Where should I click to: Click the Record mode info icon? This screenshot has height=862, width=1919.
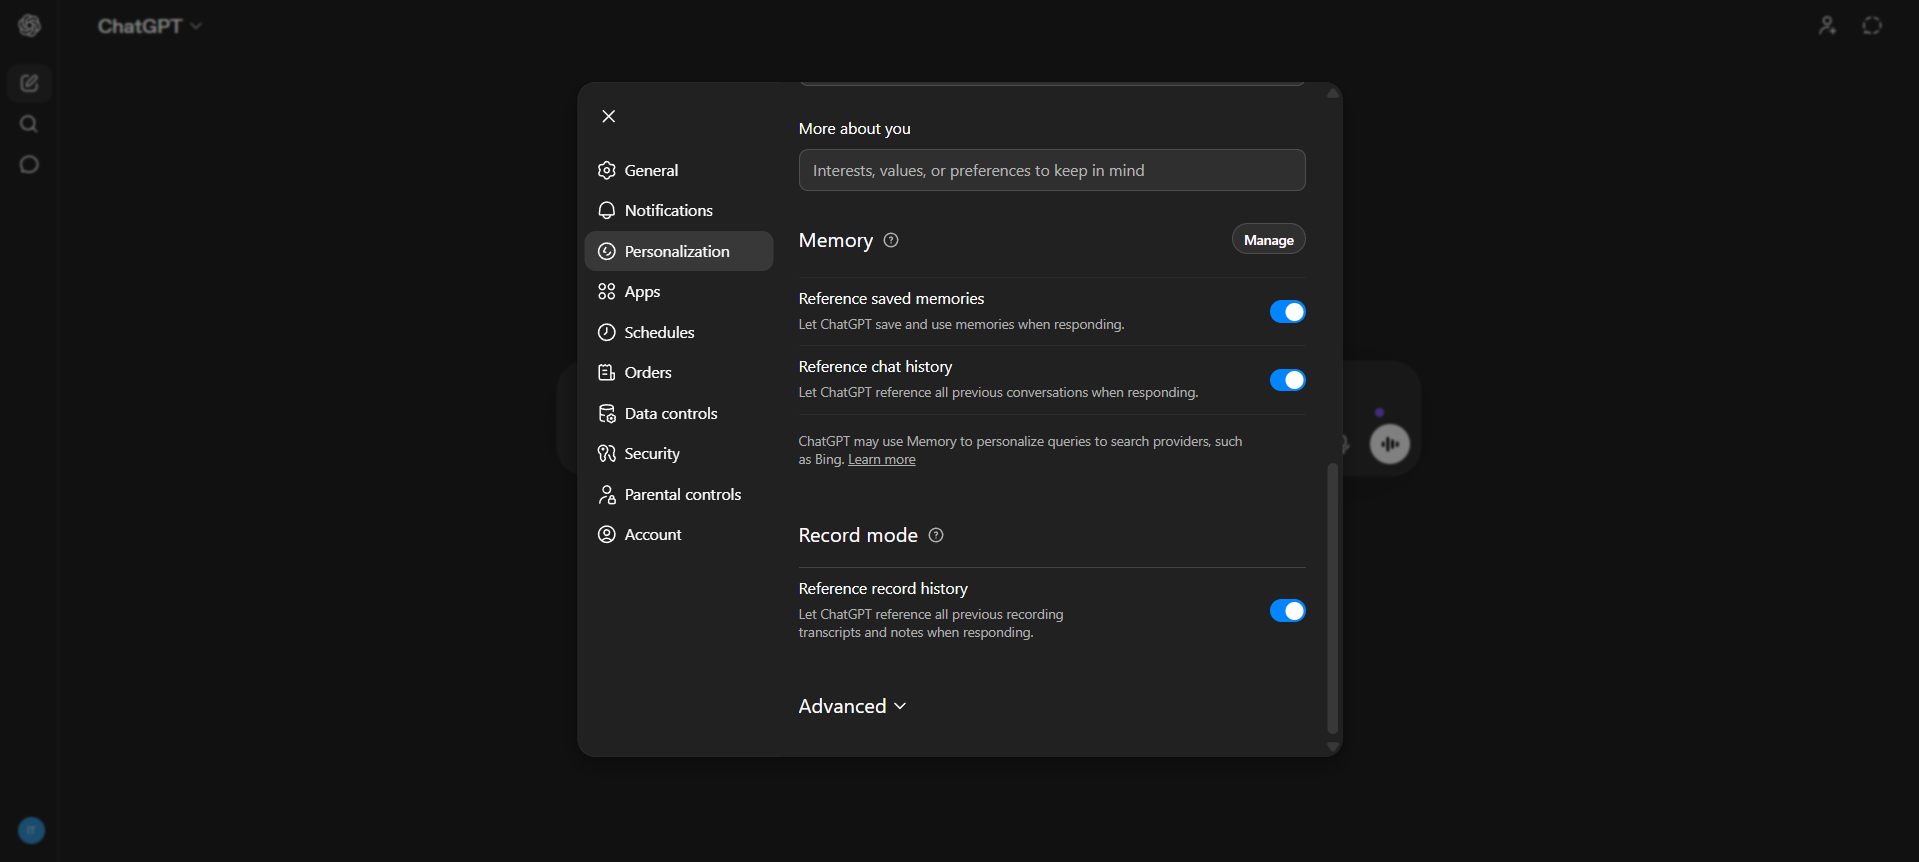coord(936,535)
